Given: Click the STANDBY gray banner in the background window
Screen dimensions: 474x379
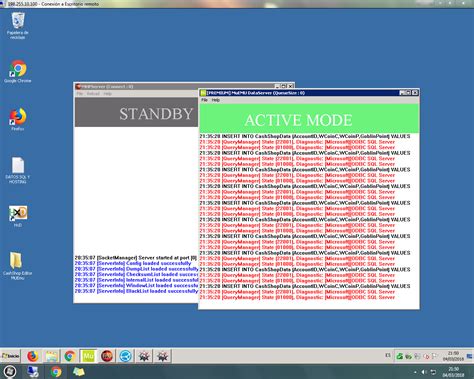Looking at the screenshot, I should click(137, 112).
